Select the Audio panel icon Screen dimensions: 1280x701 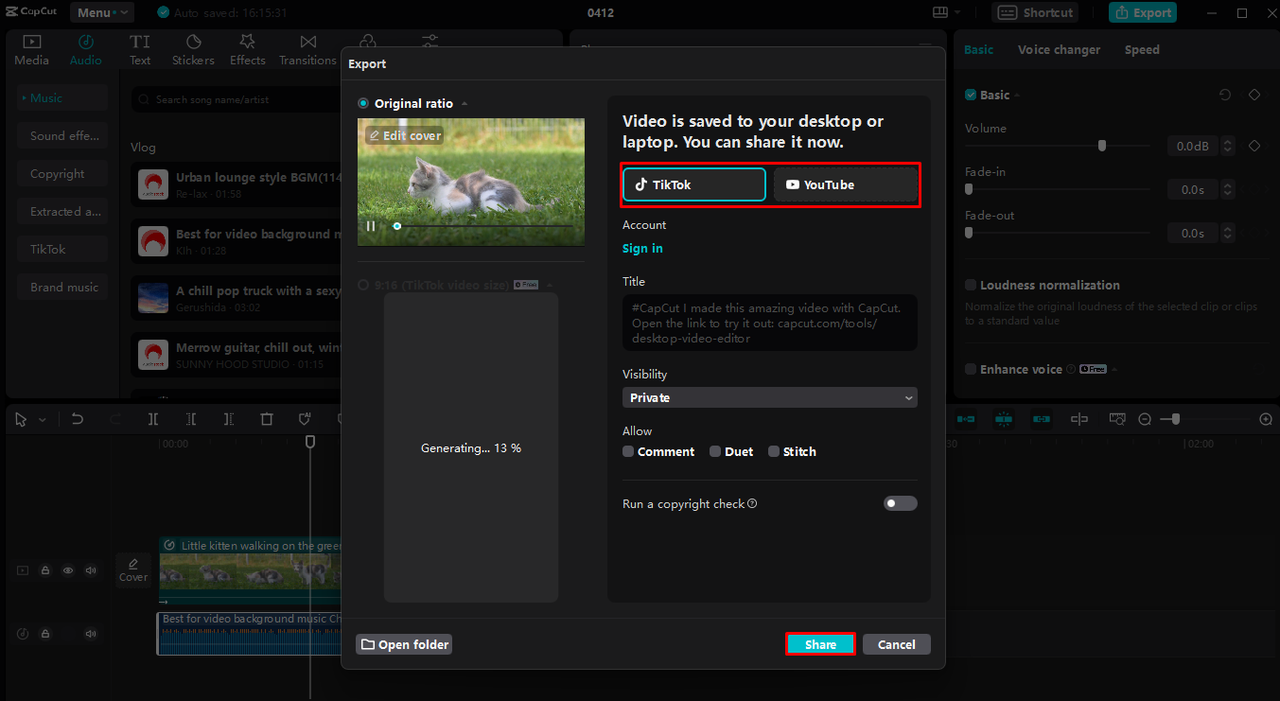[85, 49]
